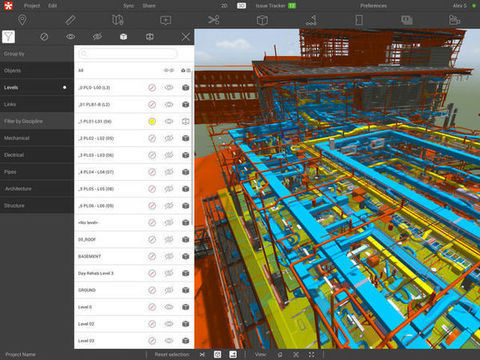
Task: Open the Project menu
Action: coord(32,6)
